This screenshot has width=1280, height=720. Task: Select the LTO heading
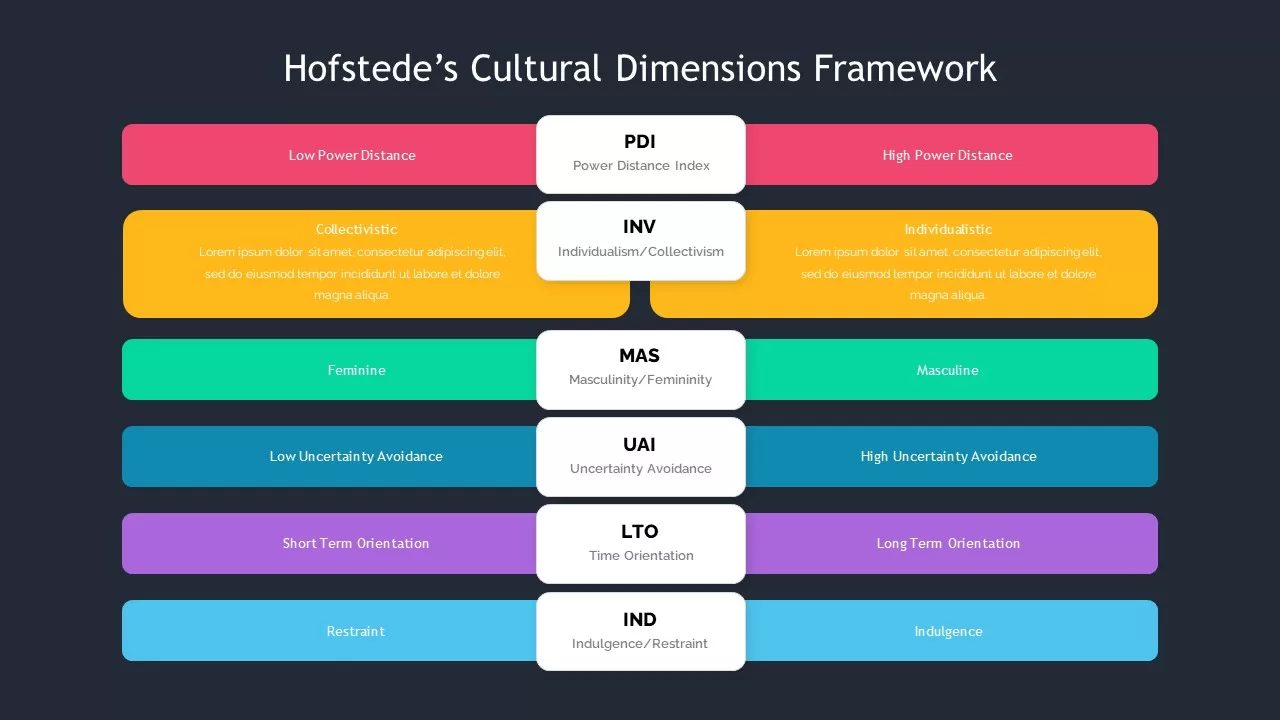pos(640,532)
